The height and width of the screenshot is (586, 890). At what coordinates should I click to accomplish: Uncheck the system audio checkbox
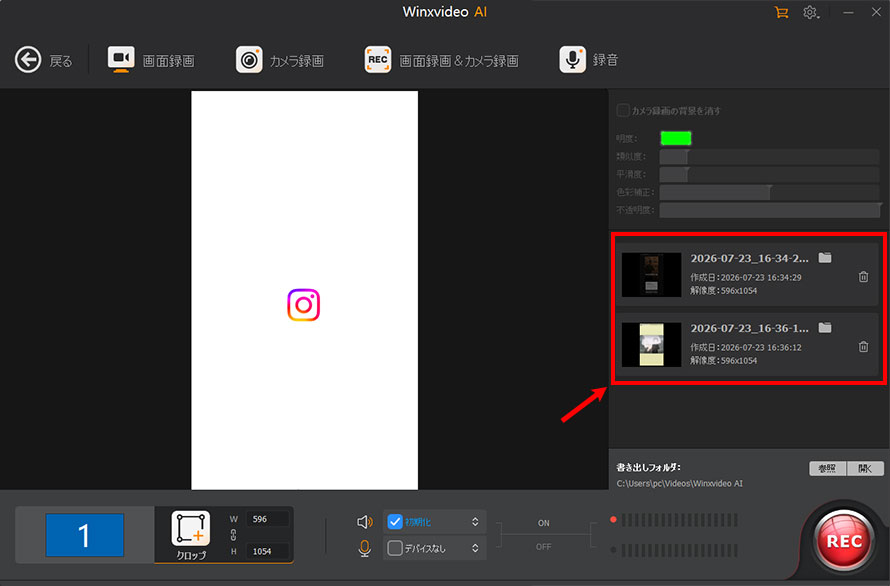(x=394, y=521)
